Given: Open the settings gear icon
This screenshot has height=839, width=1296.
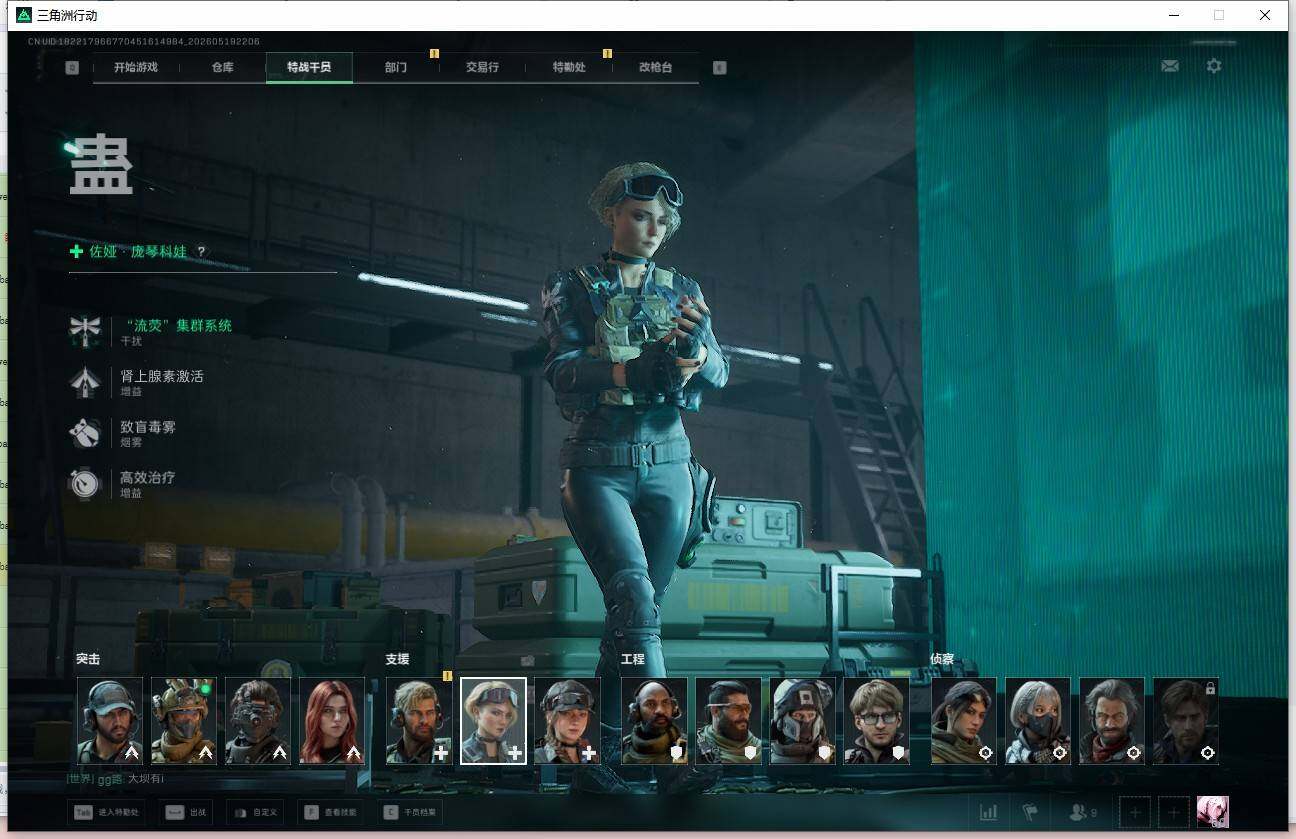Looking at the screenshot, I should [x=1214, y=66].
